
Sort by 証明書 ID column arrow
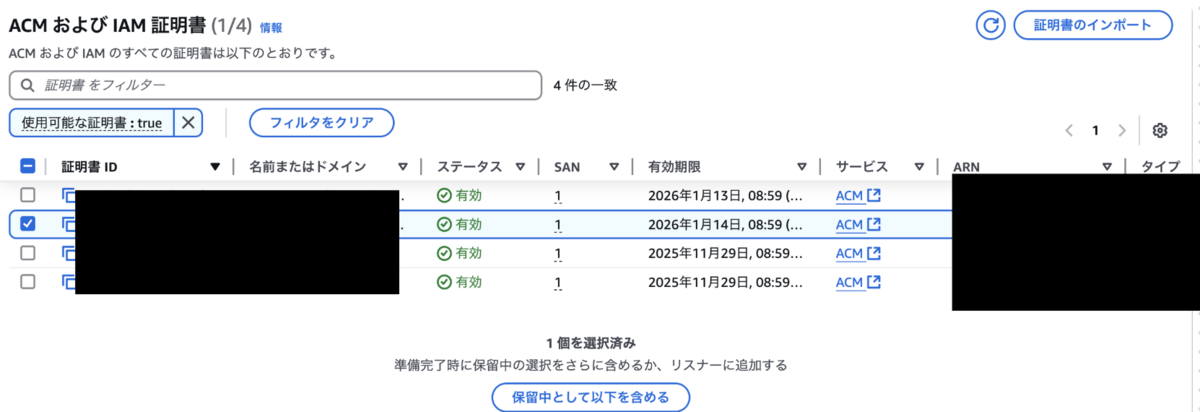tap(215, 167)
